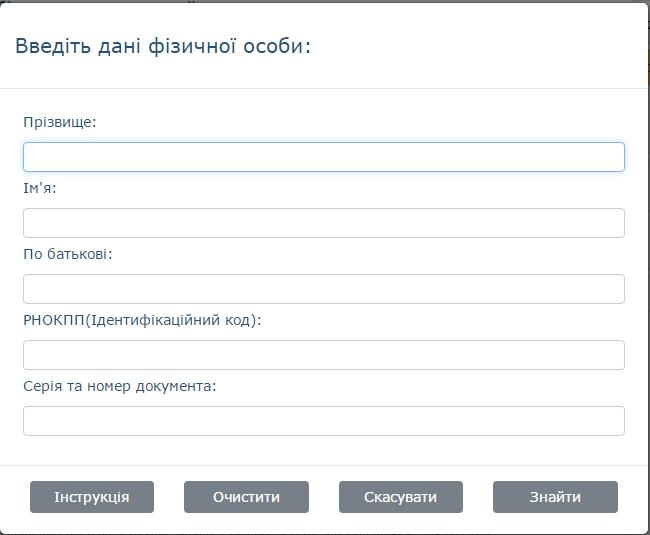Activate the document series and number textbox
This screenshot has width=650, height=535.
pyautogui.click(x=323, y=421)
